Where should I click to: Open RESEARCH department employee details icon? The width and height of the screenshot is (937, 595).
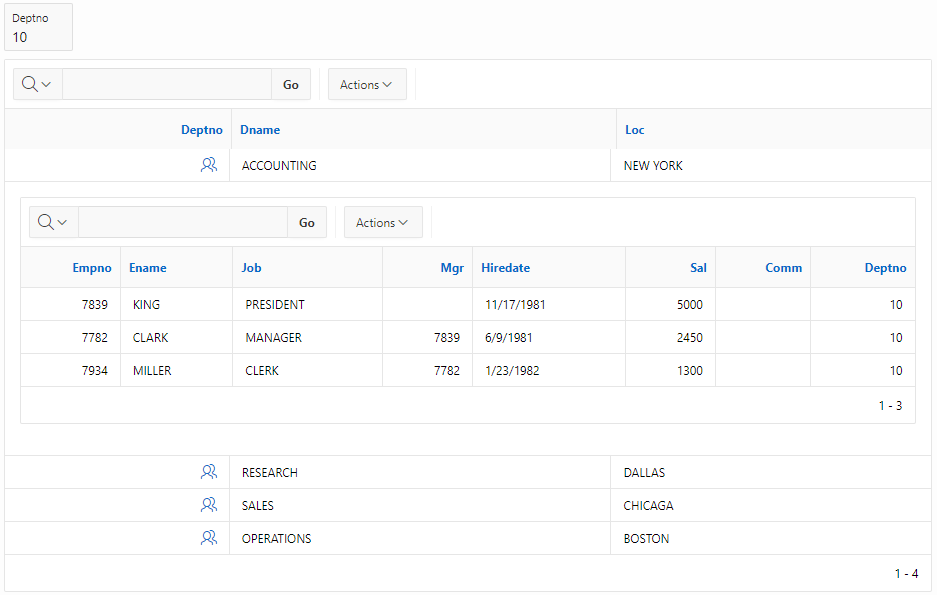(209, 471)
